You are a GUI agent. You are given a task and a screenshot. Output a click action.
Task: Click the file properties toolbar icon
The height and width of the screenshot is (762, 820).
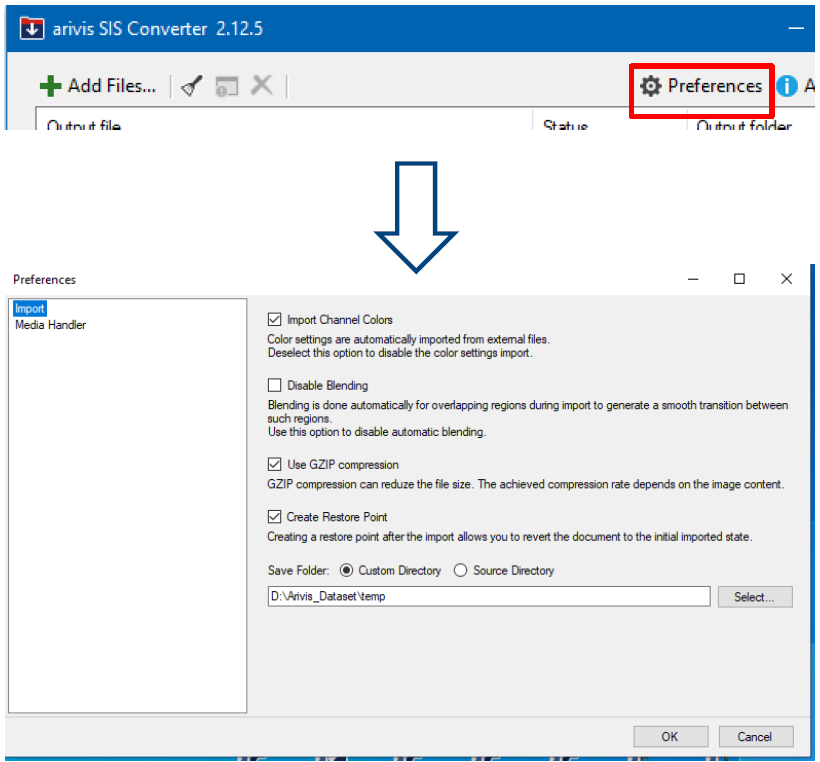coord(227,86)
